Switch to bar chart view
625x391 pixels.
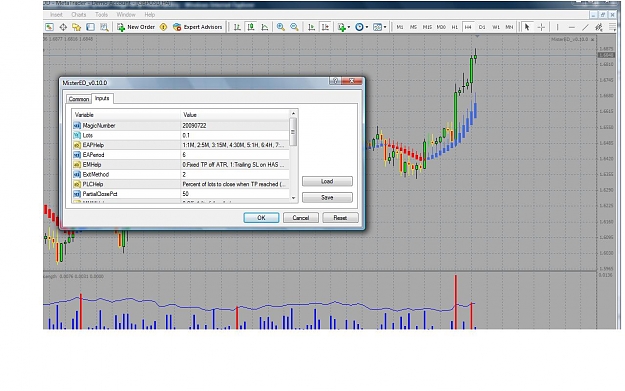[237, 27]
